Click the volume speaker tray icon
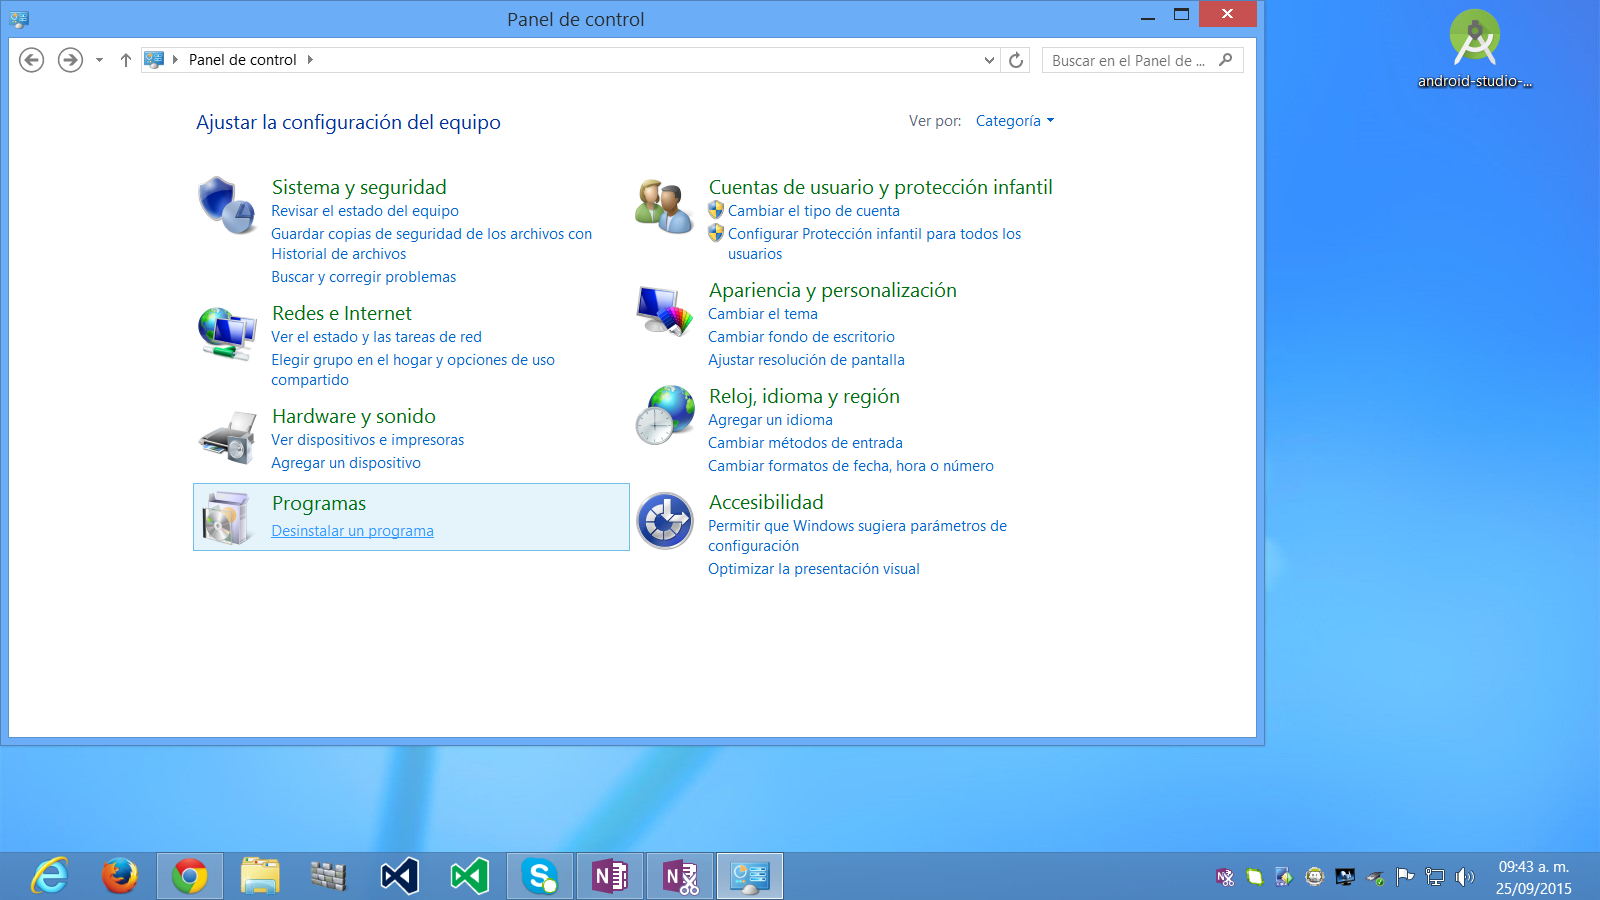The image size is (1600, 900). point(1465,877)
